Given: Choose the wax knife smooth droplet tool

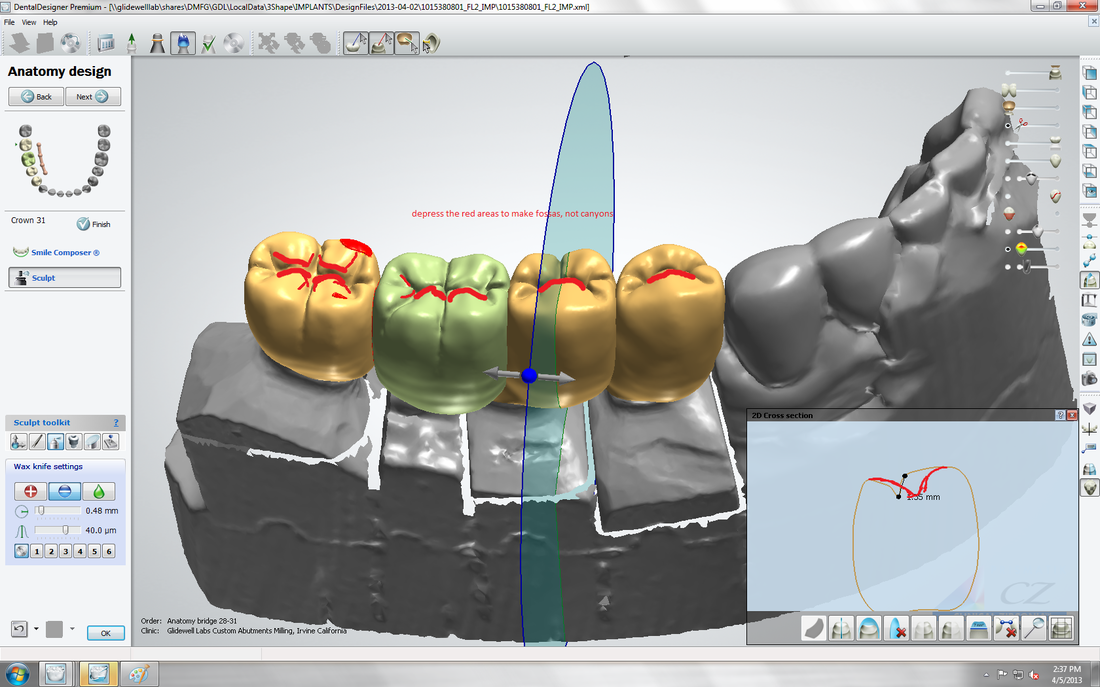Looking at the screenshot, I should 99,491.
